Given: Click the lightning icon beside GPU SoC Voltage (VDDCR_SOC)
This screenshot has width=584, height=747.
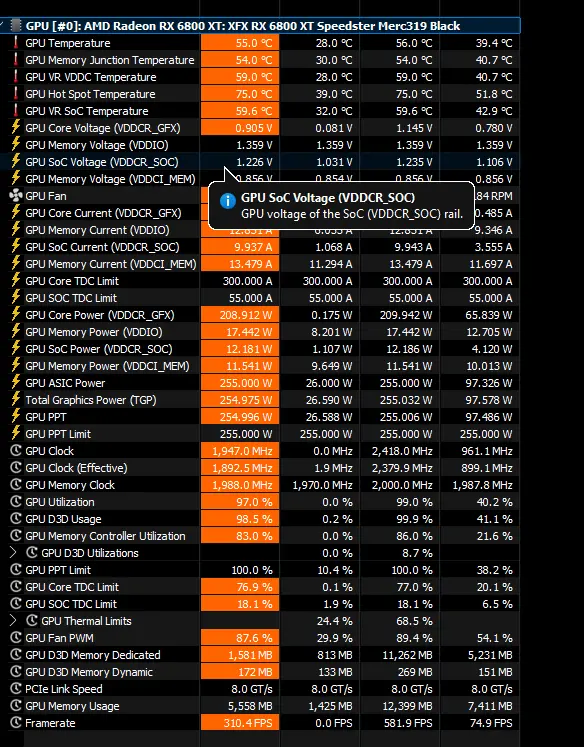Looking at the screenshot, I should pos(16,162).
